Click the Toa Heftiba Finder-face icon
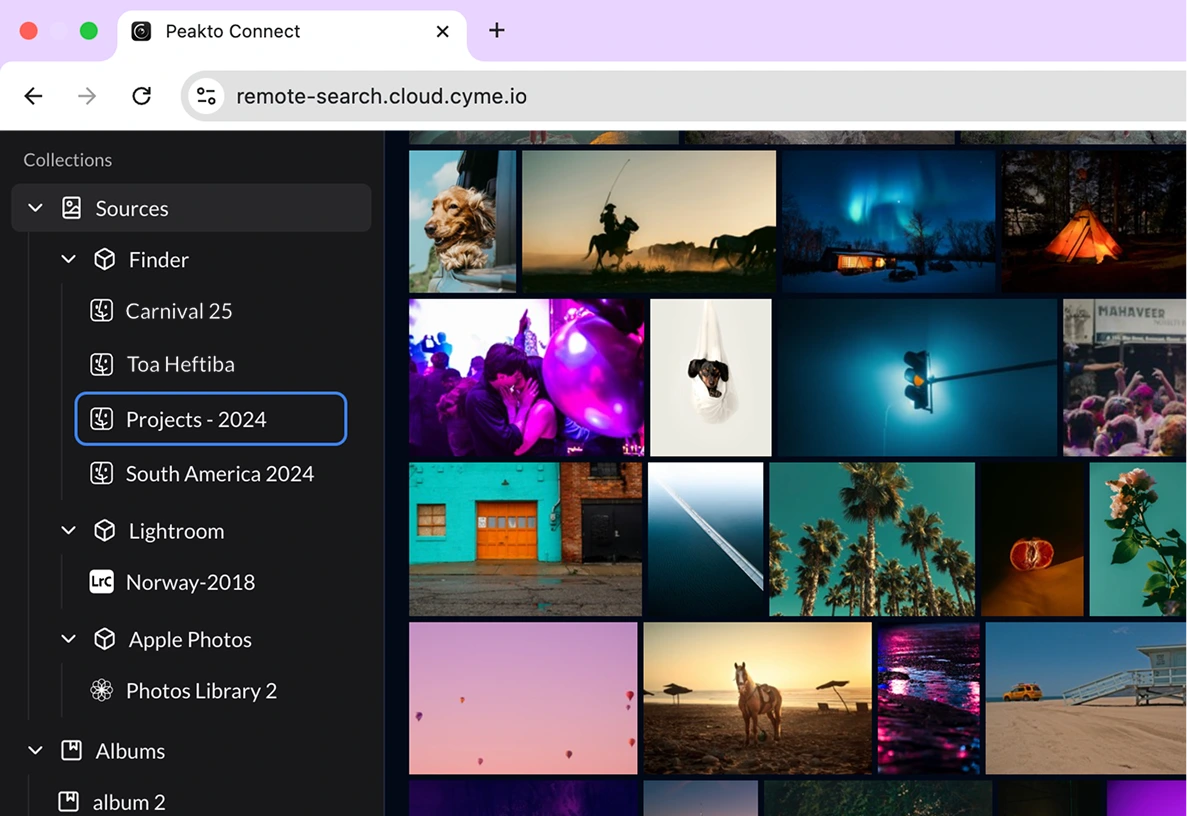The image size is (1187, 816). point(101,364)
